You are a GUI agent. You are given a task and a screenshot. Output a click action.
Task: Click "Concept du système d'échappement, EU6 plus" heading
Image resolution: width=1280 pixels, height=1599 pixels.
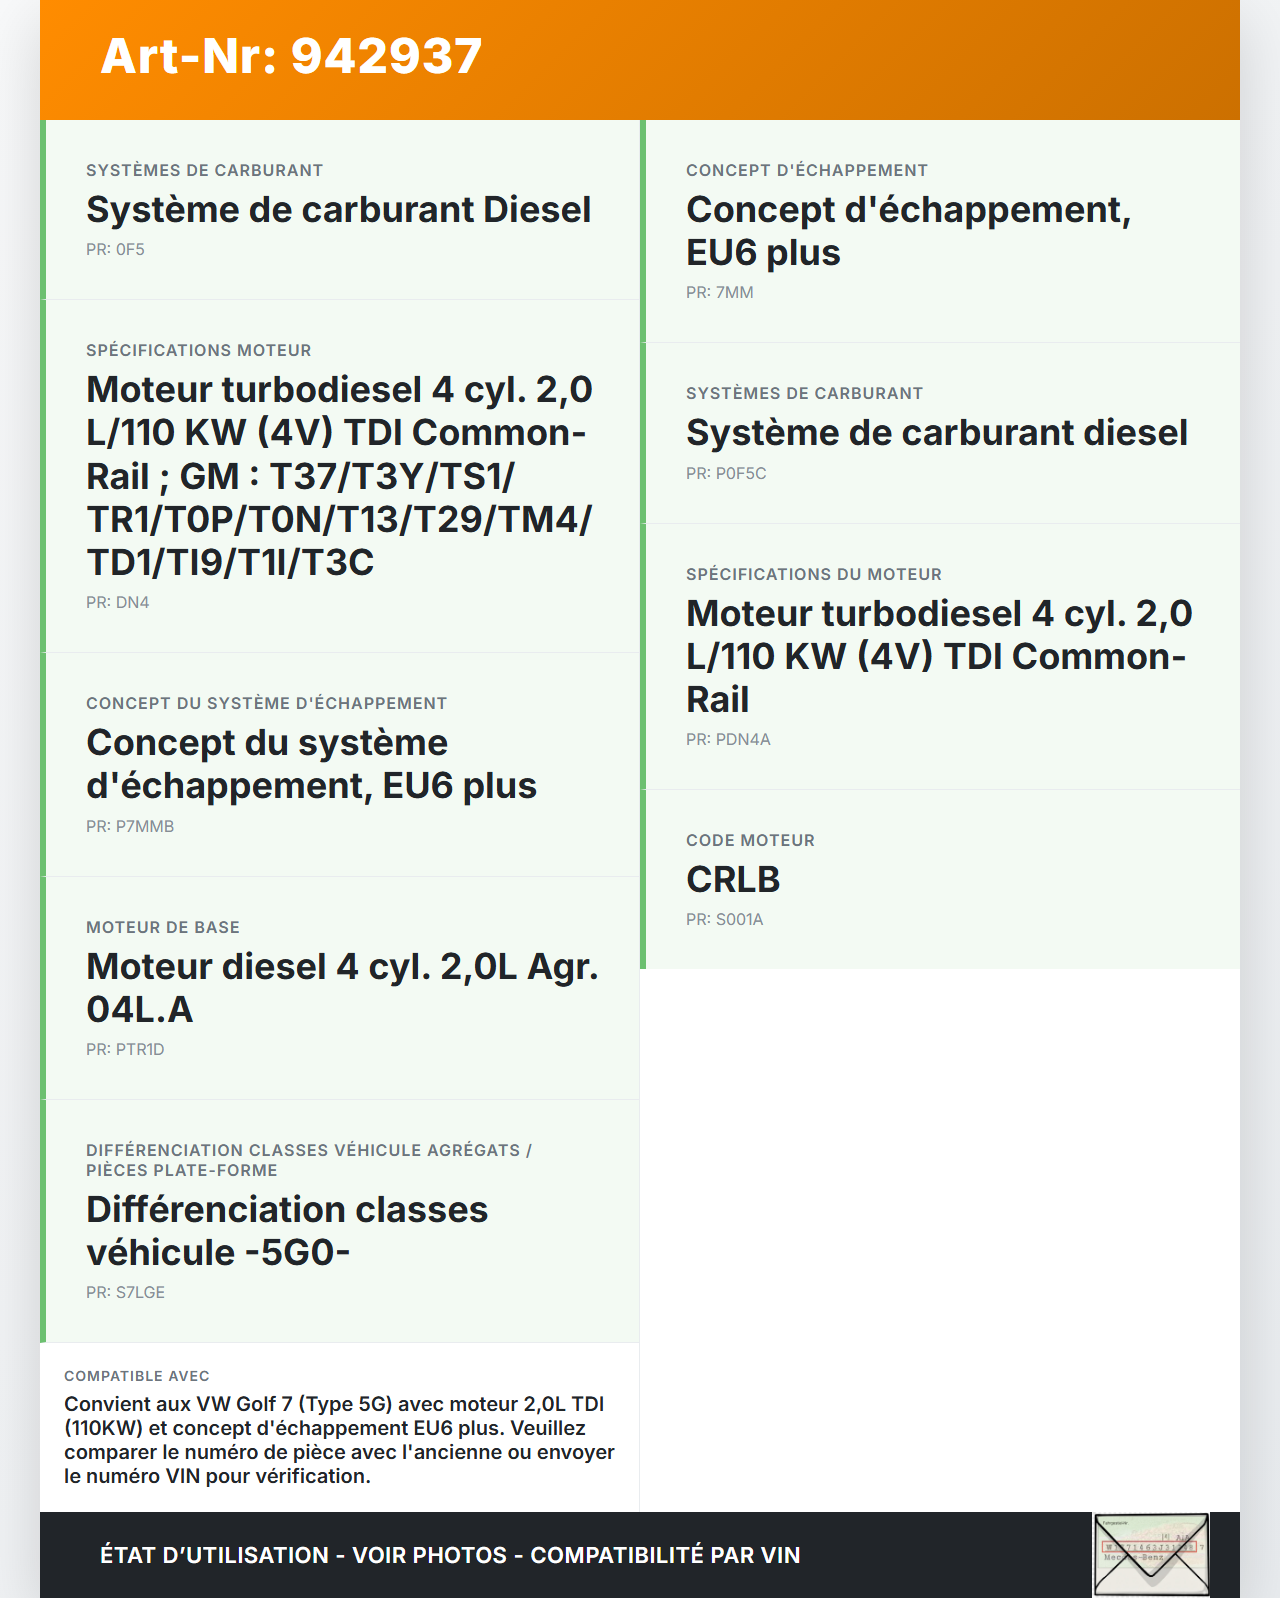click(311, 764)
